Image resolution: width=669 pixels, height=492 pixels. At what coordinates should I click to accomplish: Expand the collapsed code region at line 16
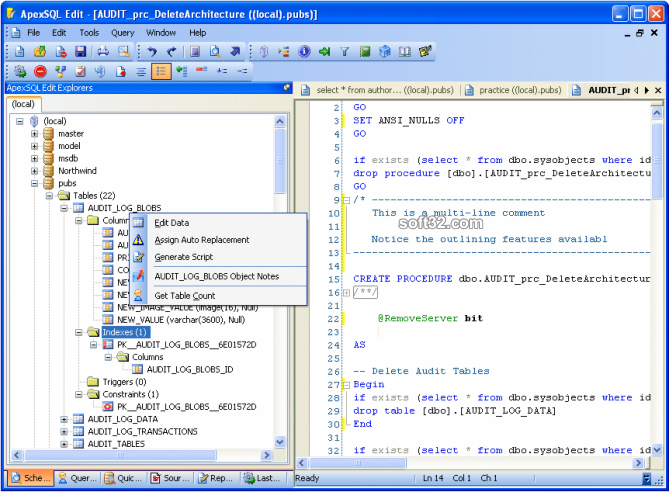point(346,293)
